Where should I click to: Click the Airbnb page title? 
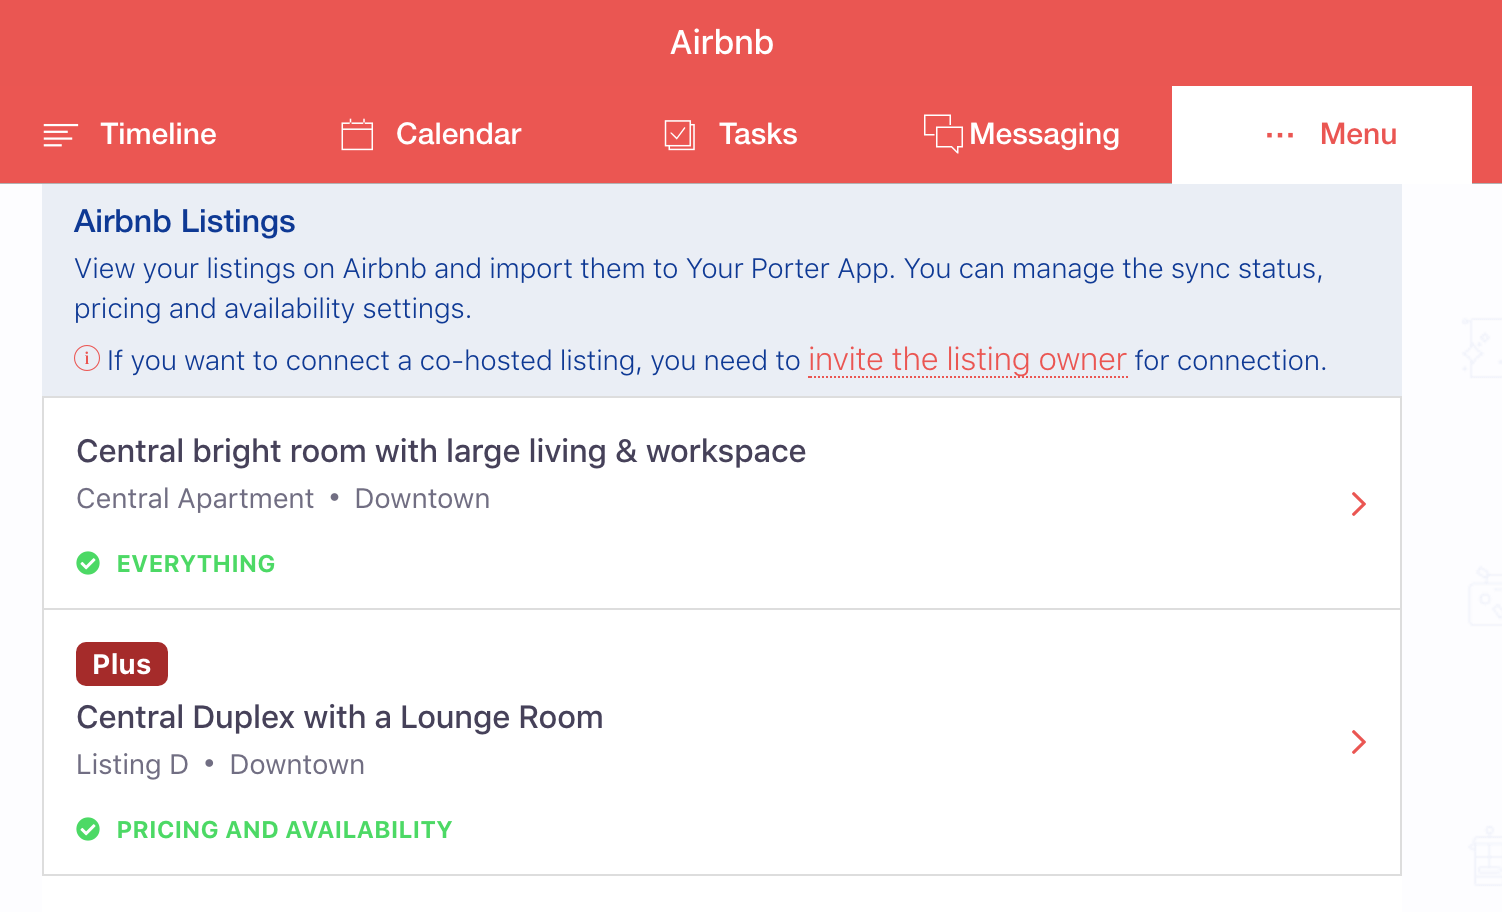point(722,42)
